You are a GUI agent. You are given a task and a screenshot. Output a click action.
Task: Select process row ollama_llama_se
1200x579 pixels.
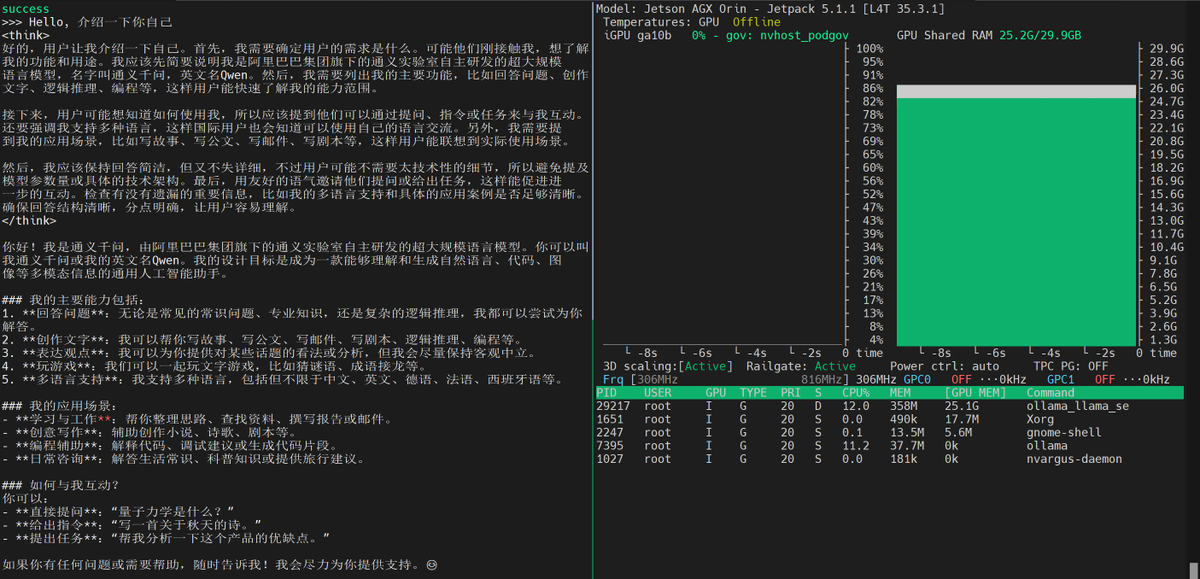tap(889, 406)
